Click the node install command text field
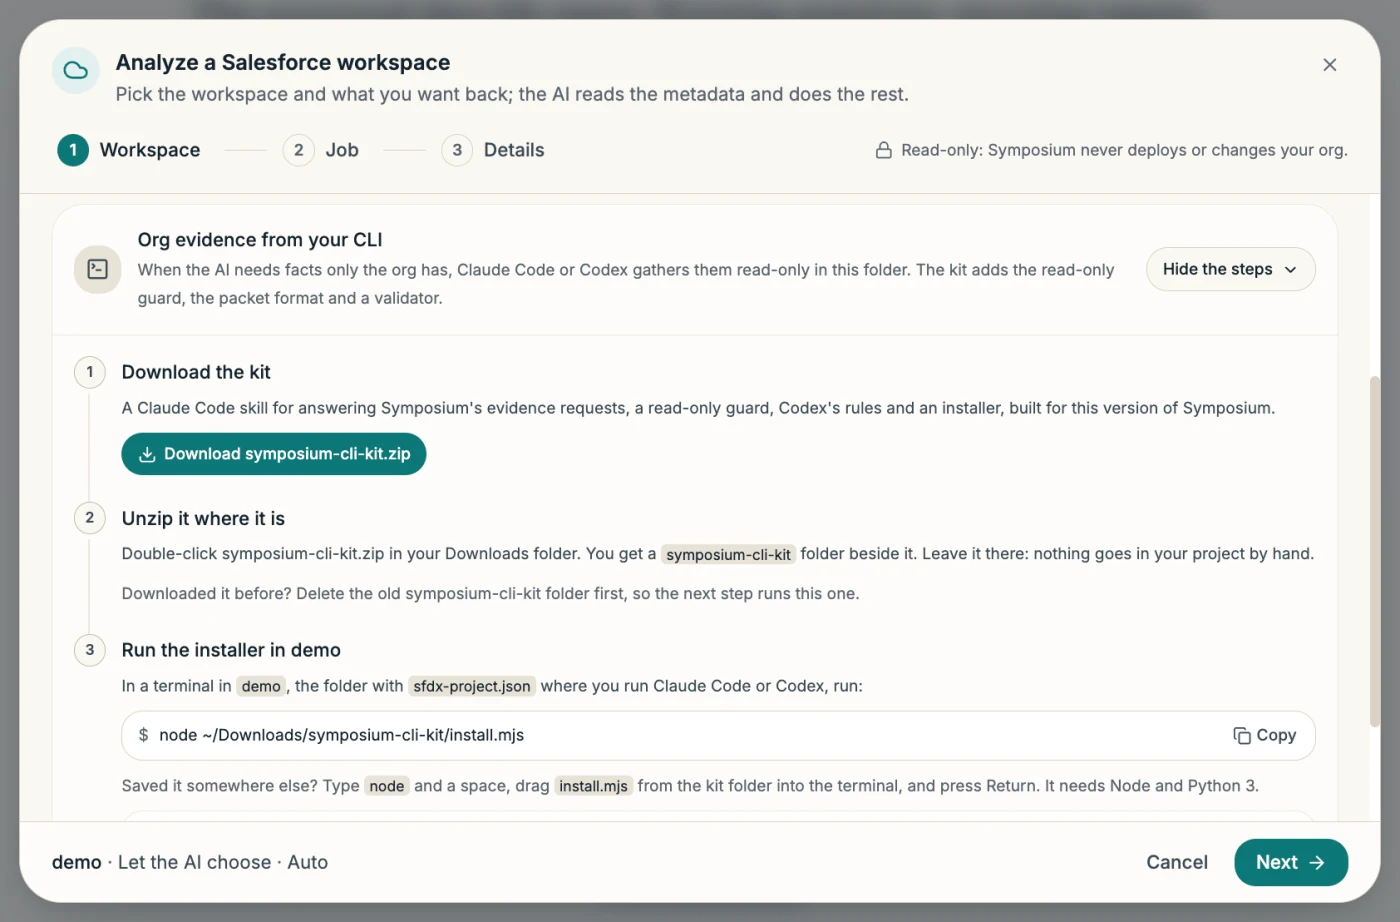 pyautogui.click(x=718, y=736)
